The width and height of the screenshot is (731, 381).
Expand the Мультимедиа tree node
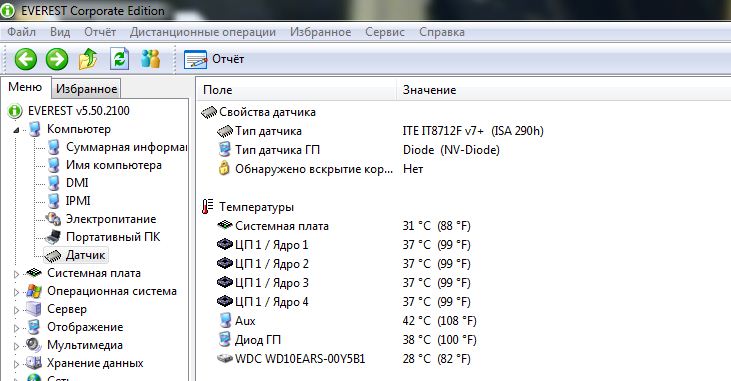point(16,346)
